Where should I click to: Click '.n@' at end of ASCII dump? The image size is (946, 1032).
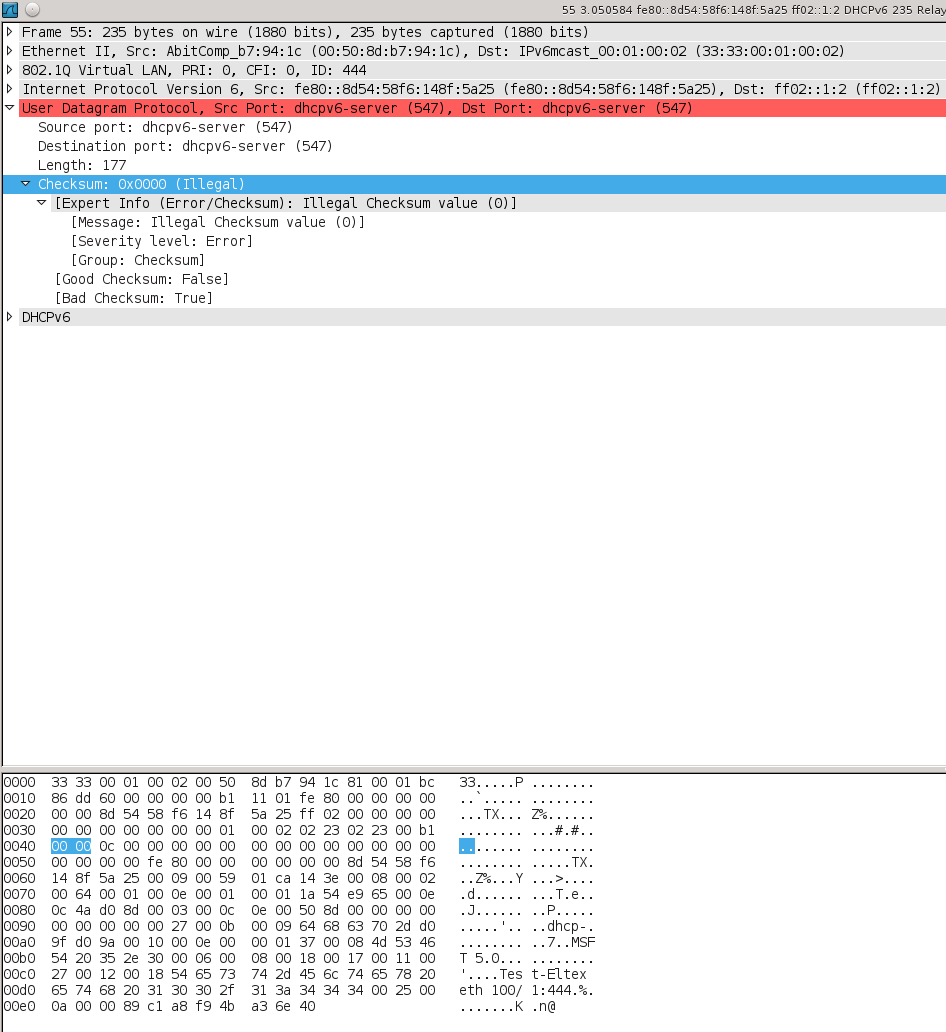click(544, 1006)
